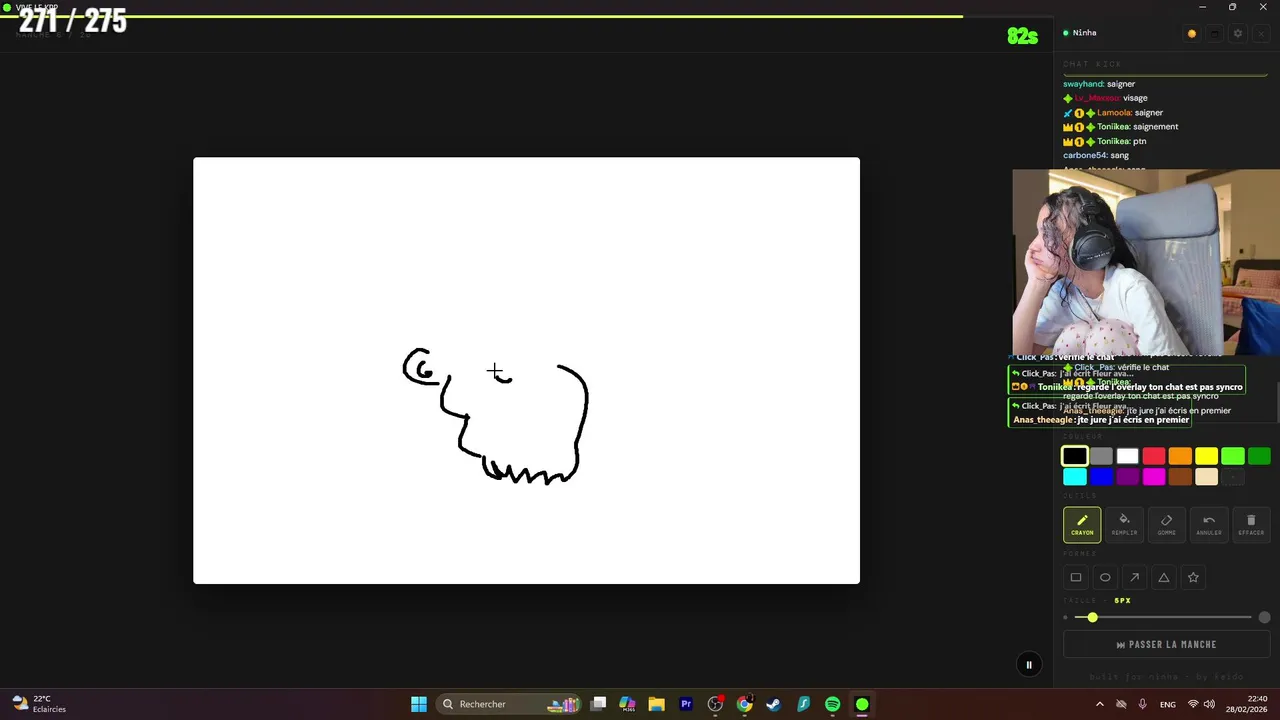Select the Gomme eraser tool
This screenshot has height=720, width=1280.
pyautogui.click(x=1166, y=524)
